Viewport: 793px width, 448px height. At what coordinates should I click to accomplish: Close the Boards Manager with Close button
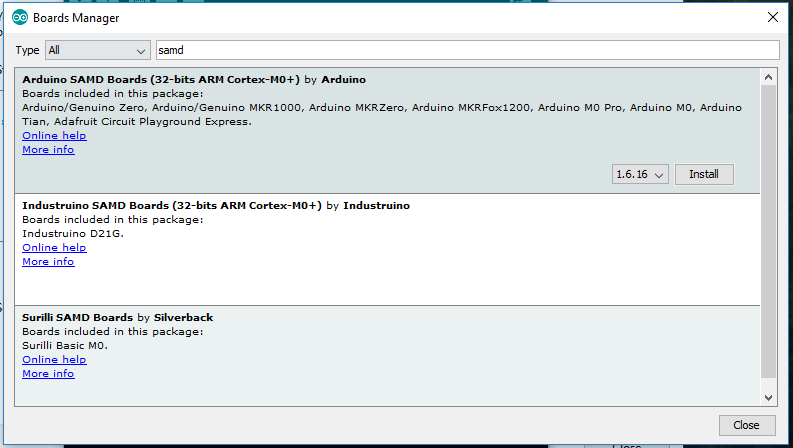point(746,425)
